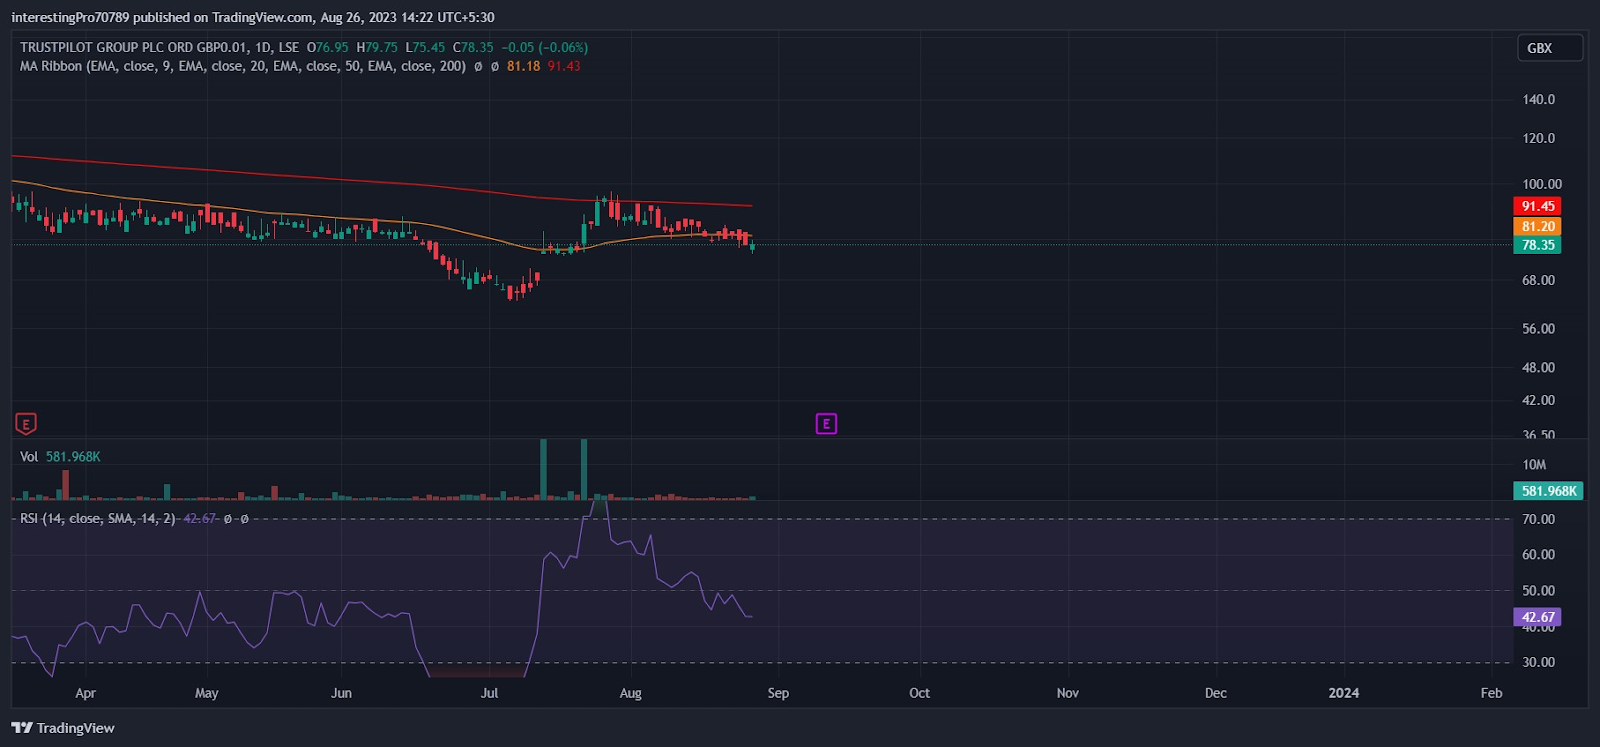
Task: Click the 140.0 price scale label
Action: 1538,99
